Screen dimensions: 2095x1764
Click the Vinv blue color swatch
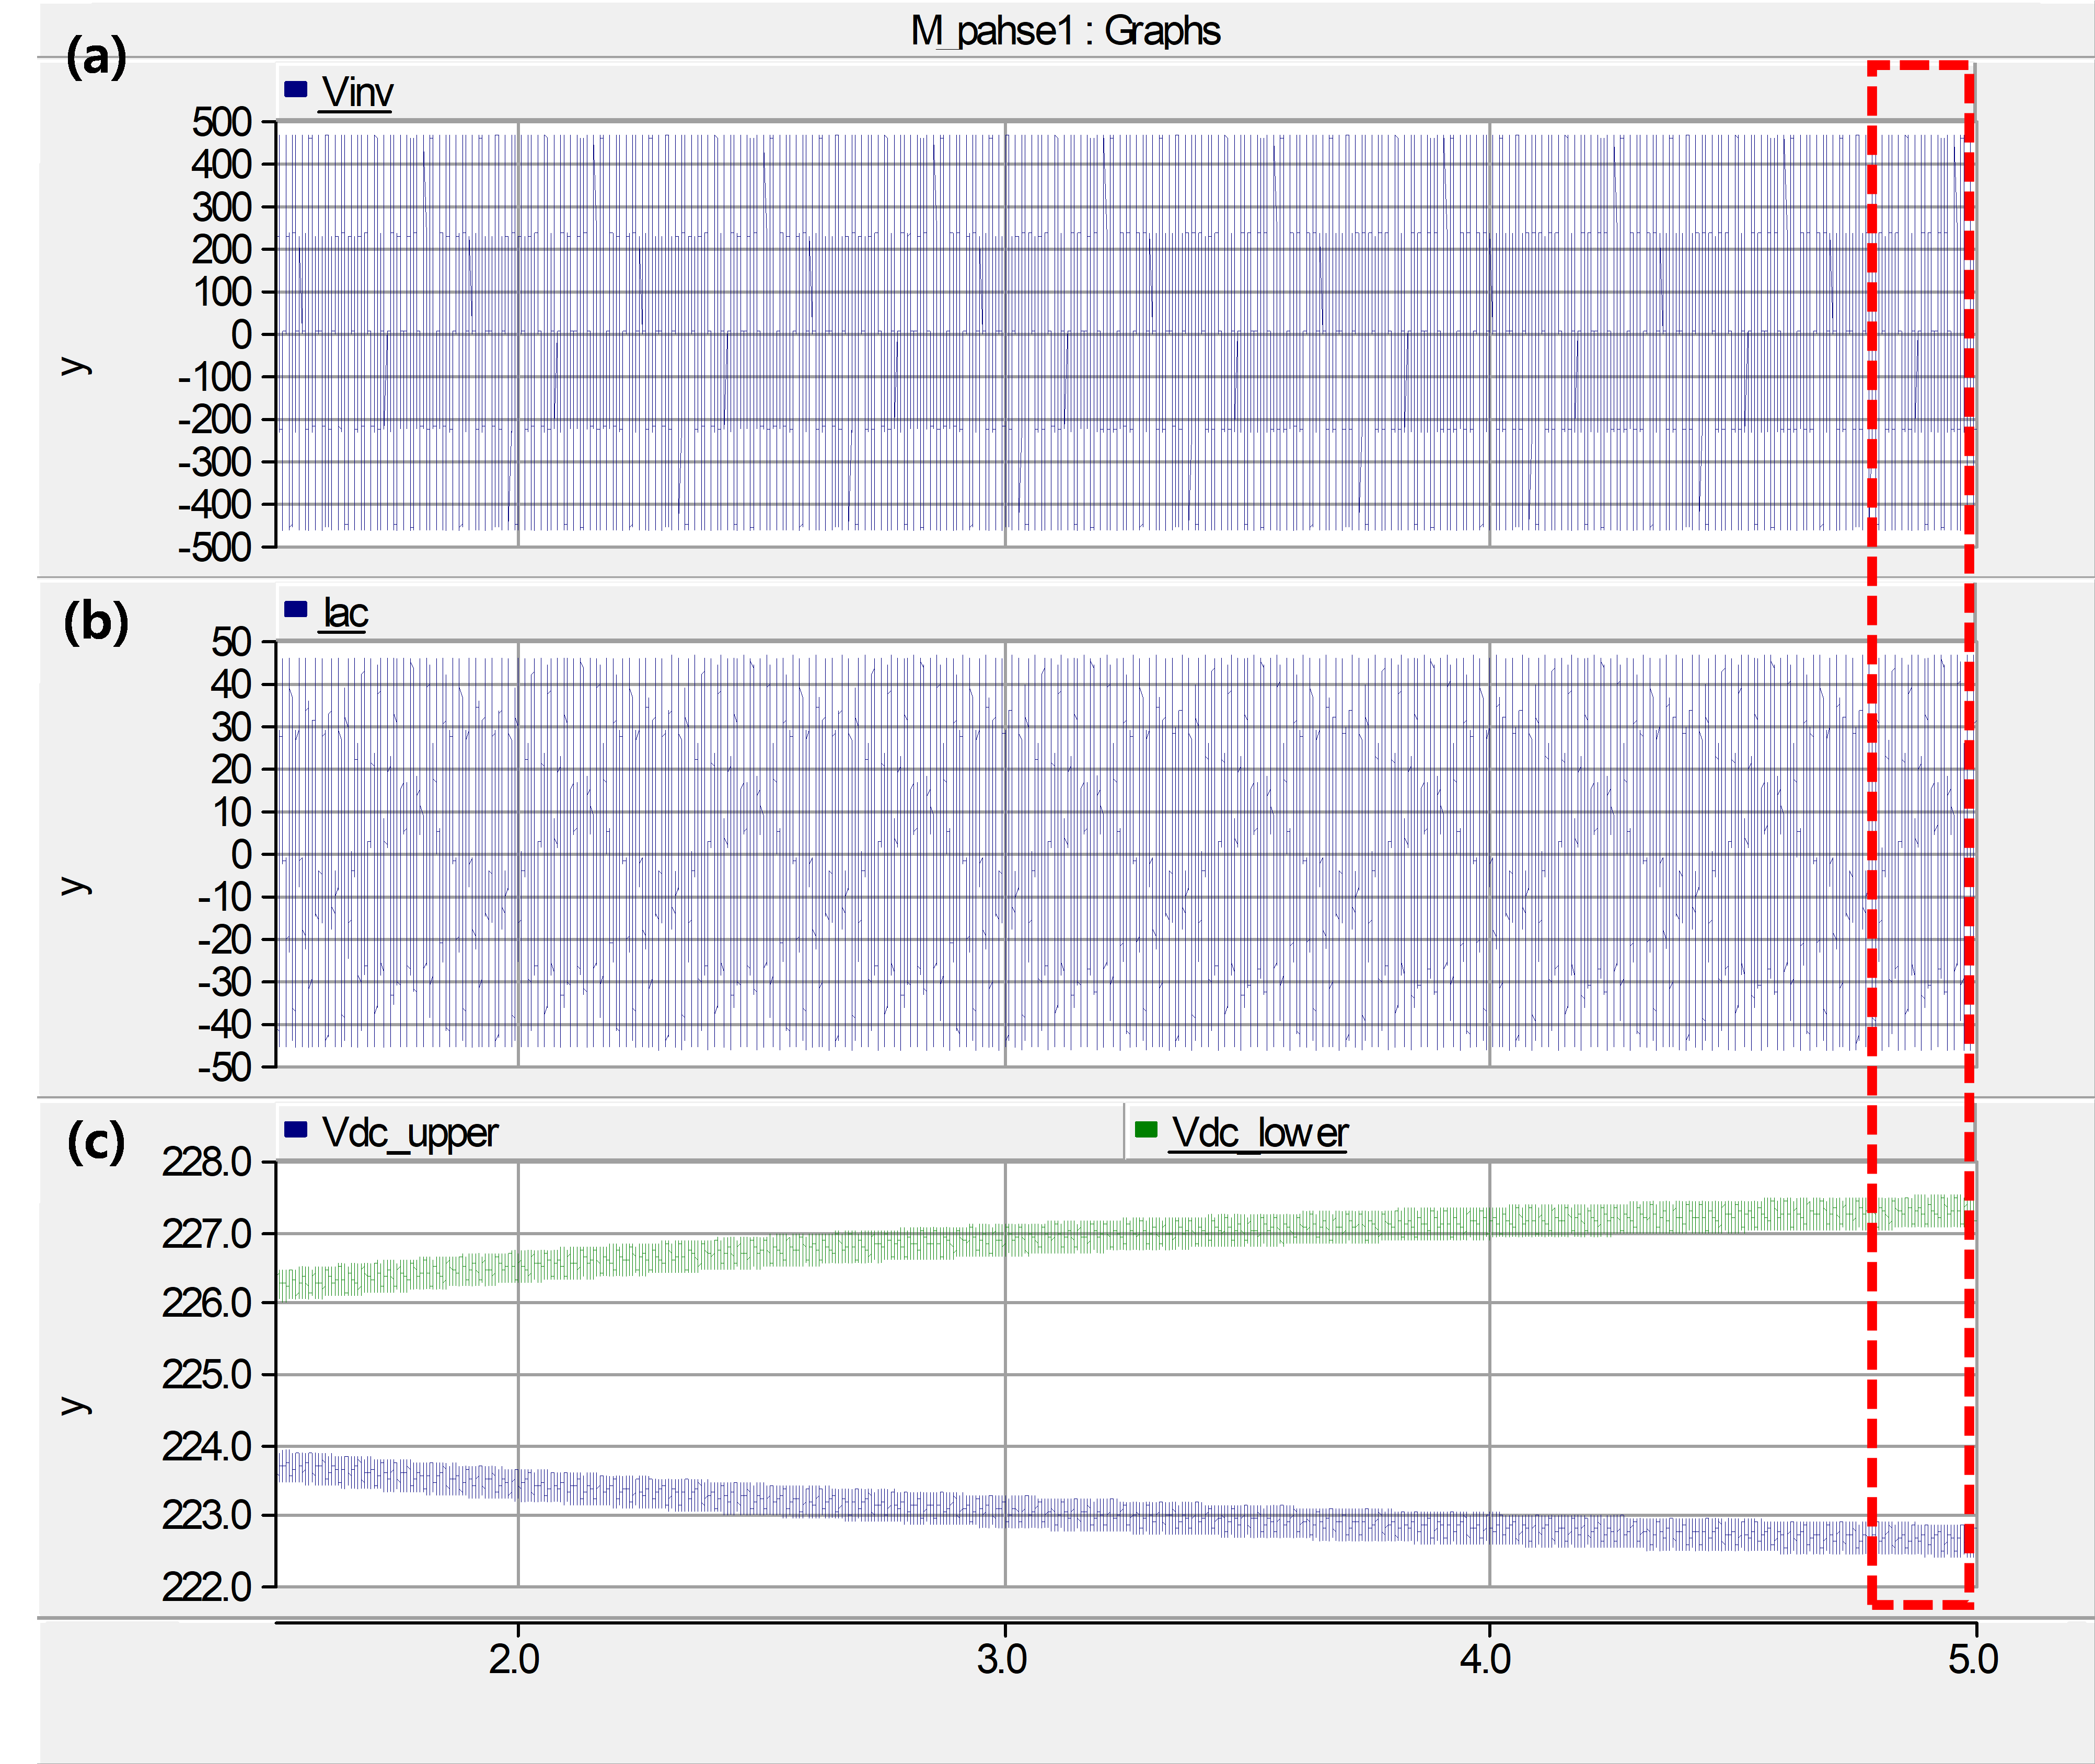click(x=295, y=89)
